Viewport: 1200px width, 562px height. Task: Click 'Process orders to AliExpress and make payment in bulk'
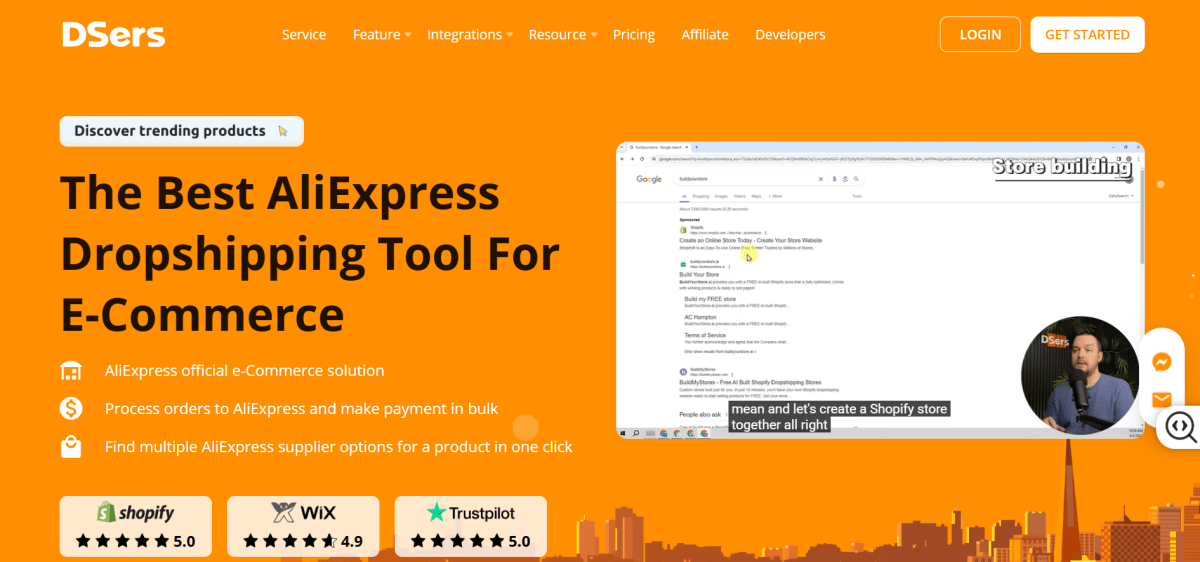pos(301,408)
